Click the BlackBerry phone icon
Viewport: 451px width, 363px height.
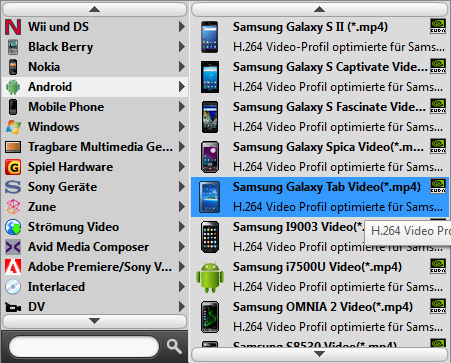click(13, 47)
